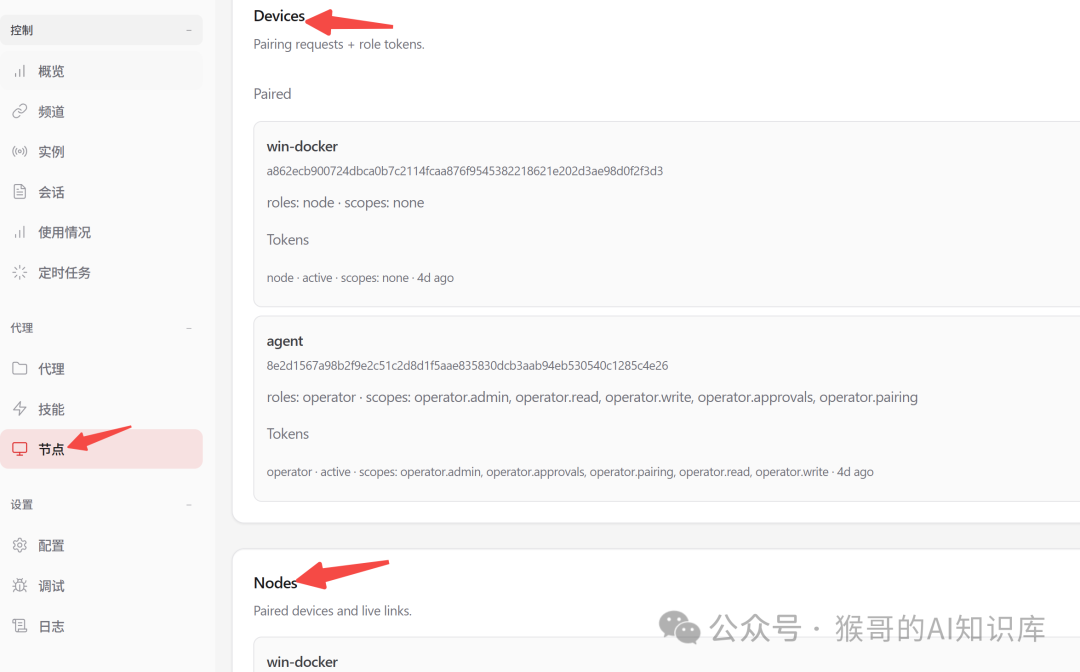
Task: Open 配置 settings page
Action: (x=101, y=545)
